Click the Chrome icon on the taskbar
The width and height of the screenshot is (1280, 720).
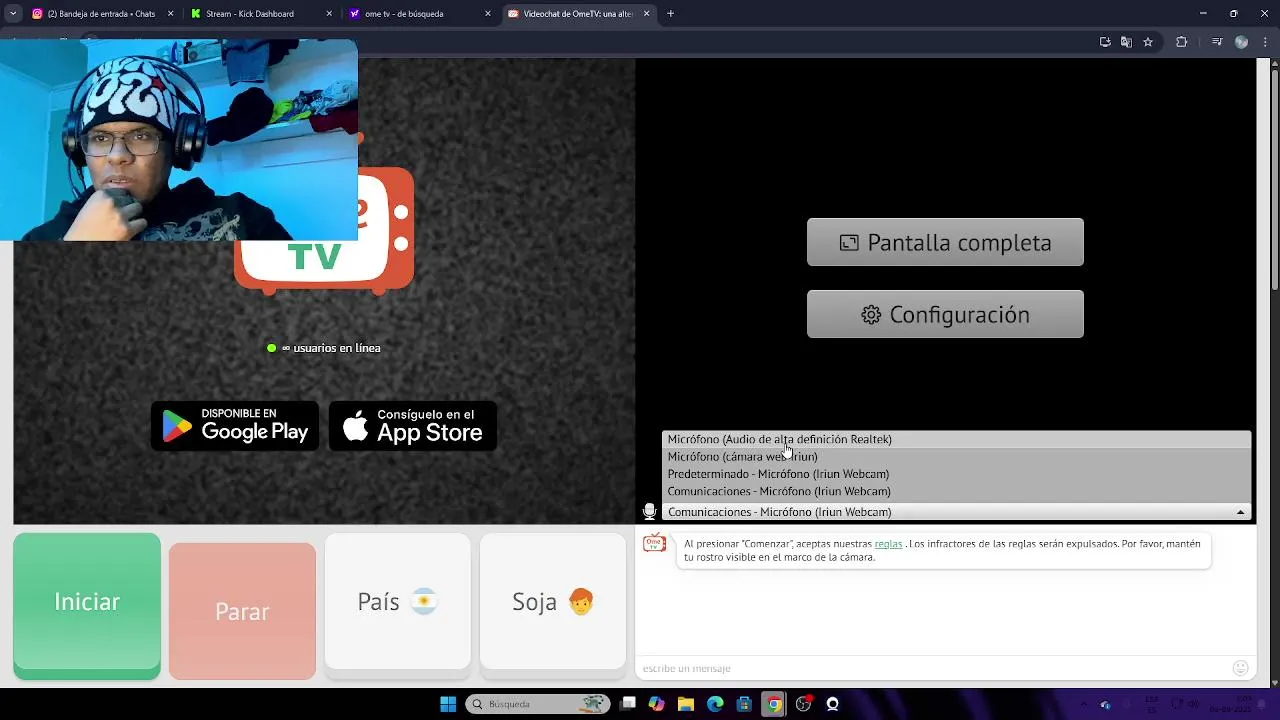click(x=774, y=704)
